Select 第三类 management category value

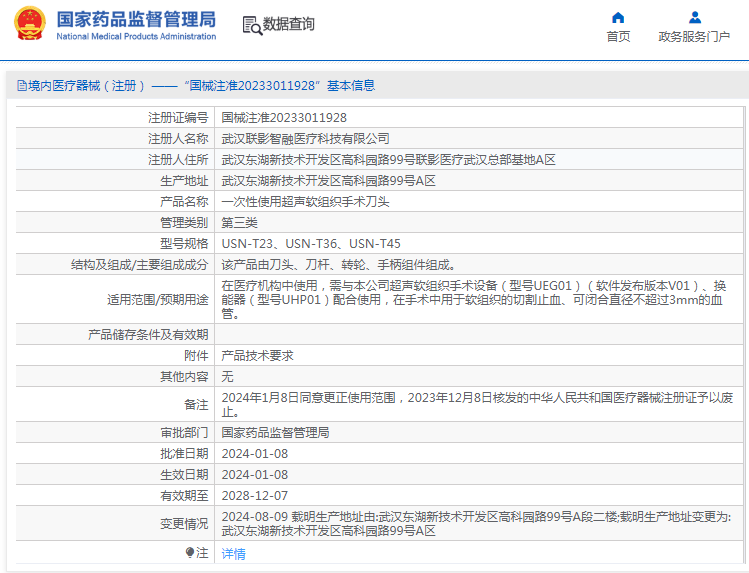240,223
